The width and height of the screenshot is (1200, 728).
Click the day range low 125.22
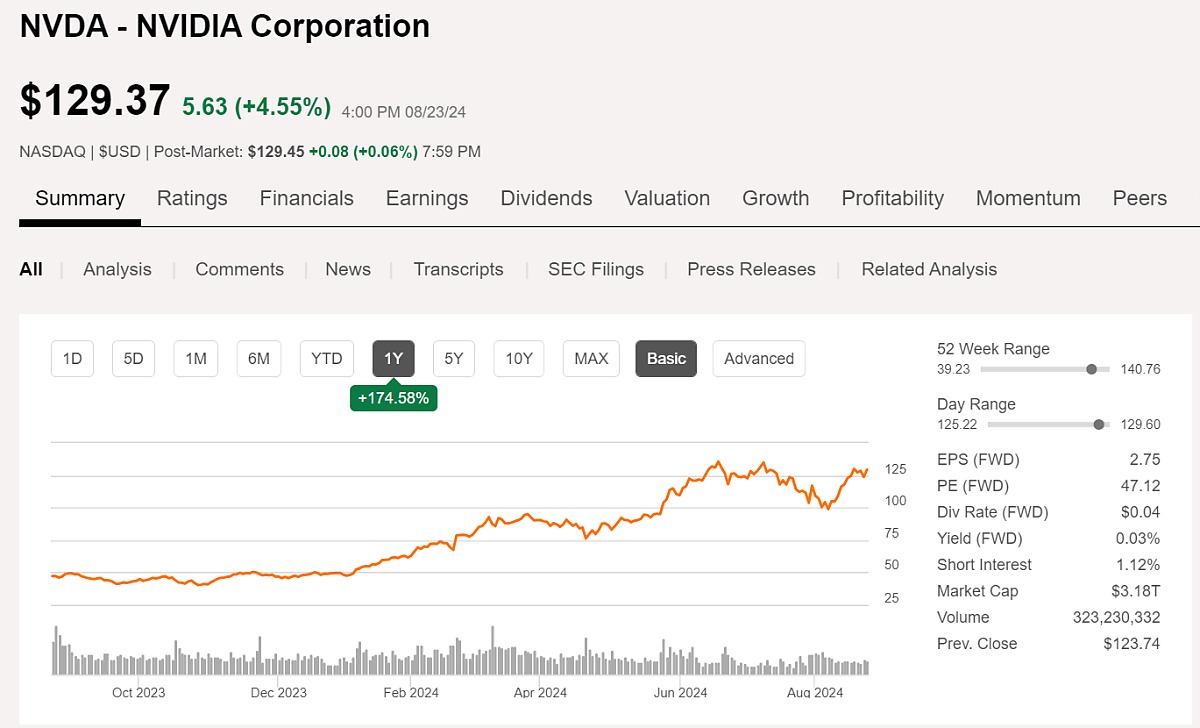[957, 424]
